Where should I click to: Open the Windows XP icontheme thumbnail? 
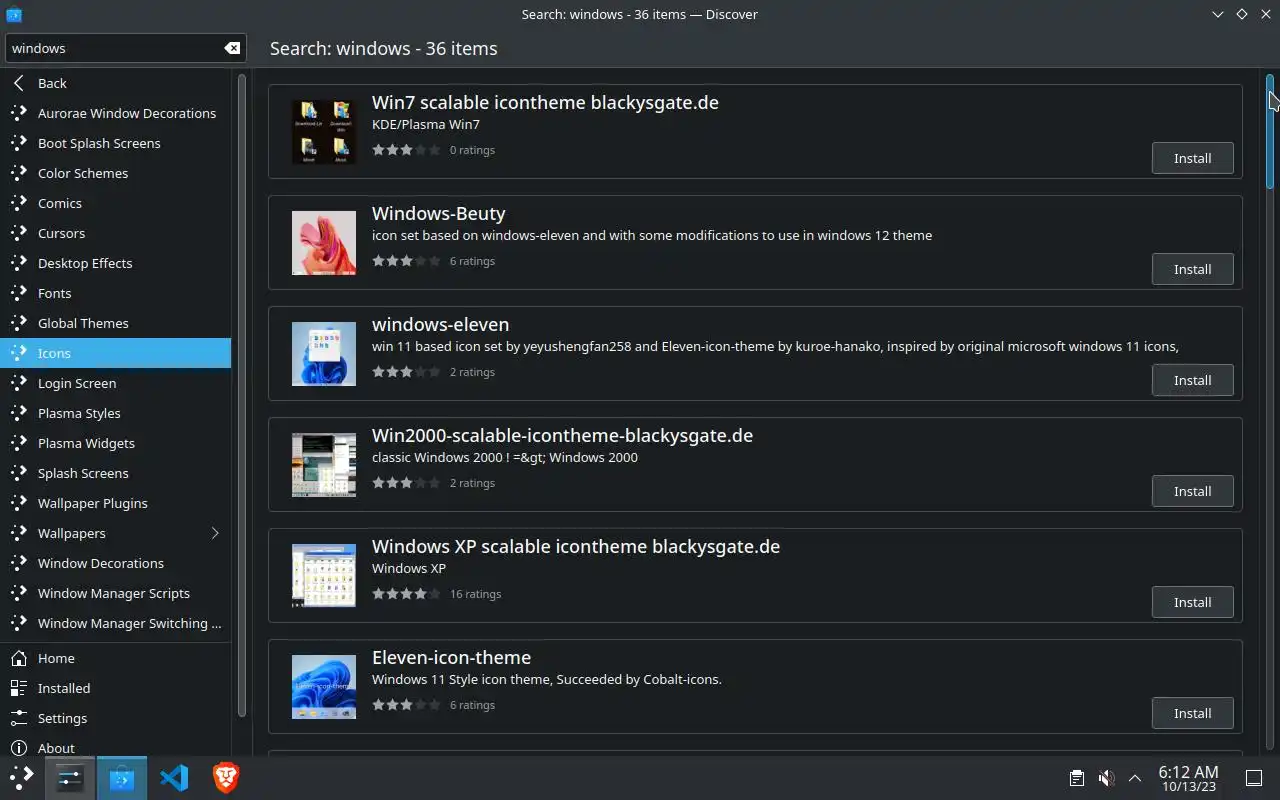pyautogui.click(x=324, y=576)
